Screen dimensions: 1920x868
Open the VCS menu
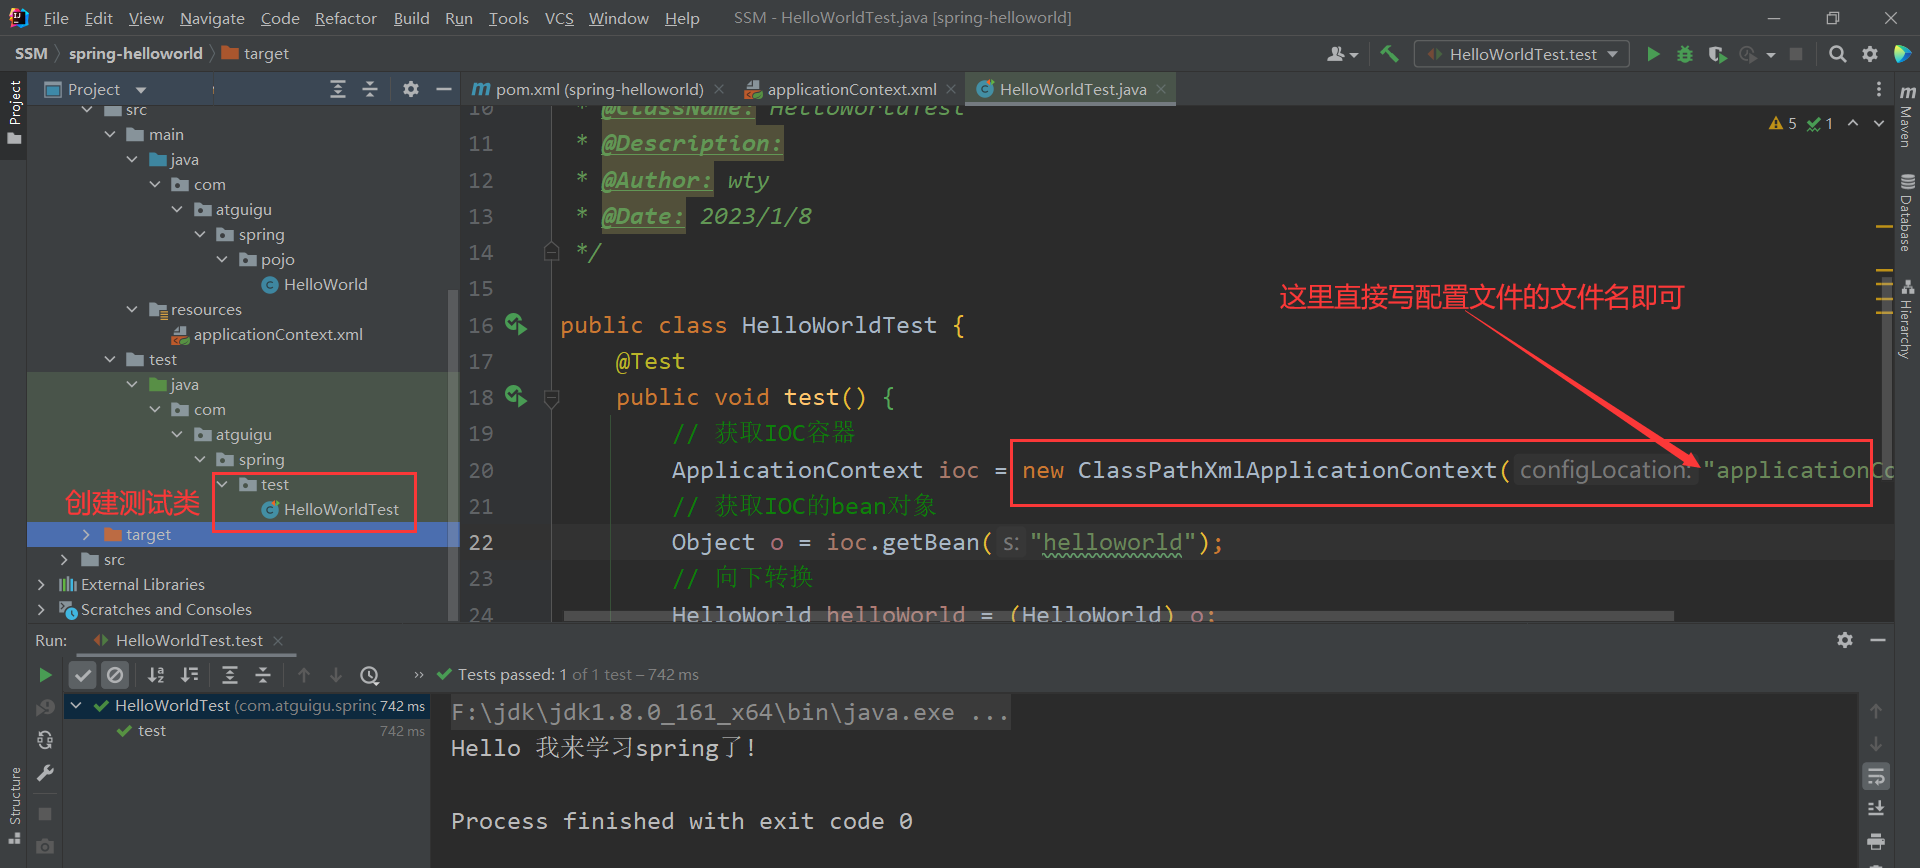tap(559, 18)
